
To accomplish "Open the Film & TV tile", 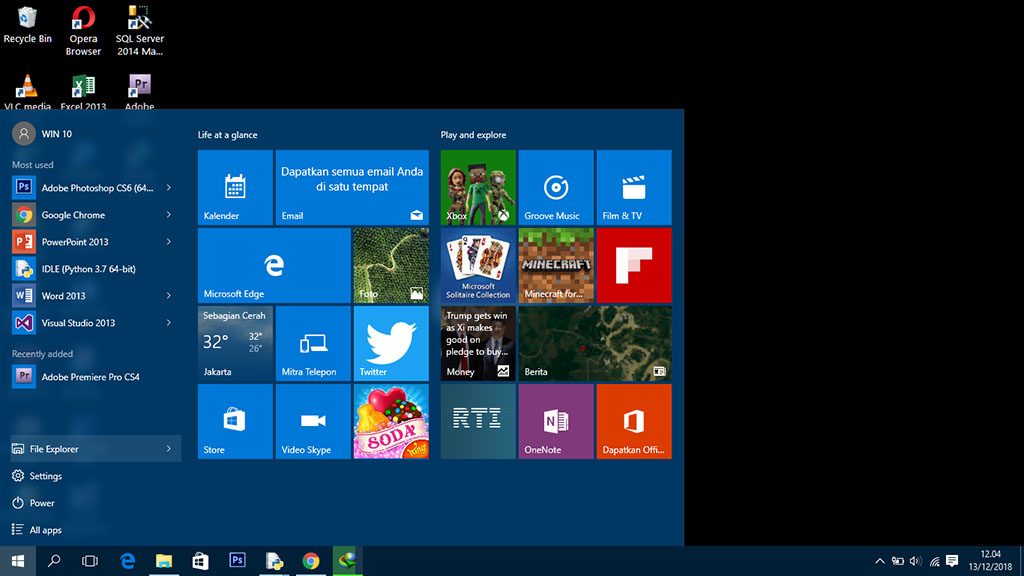I will (x=633, y=187).
